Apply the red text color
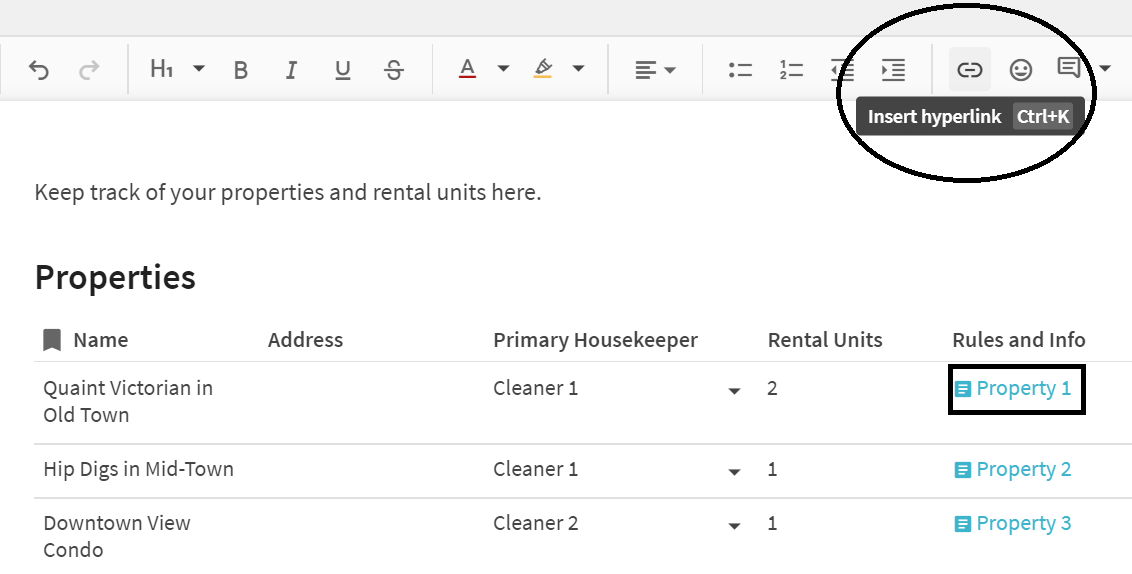This screenshot has width=1132, height=574. (x=467, y=69)
